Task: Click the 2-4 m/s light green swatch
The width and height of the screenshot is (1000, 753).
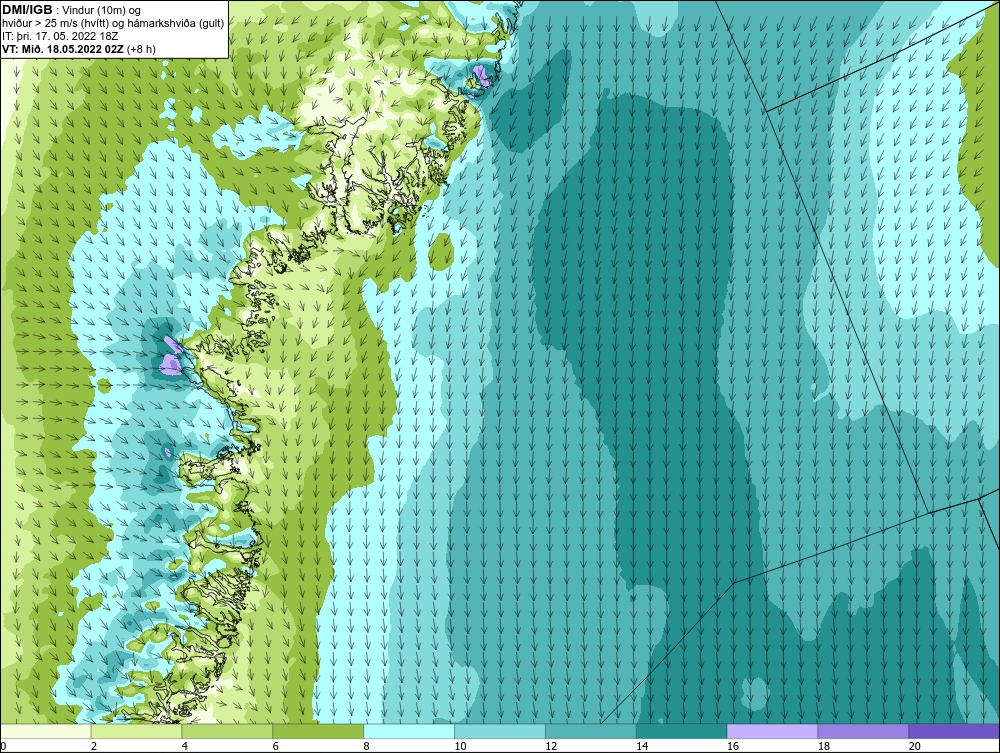Action: point(136,731)
